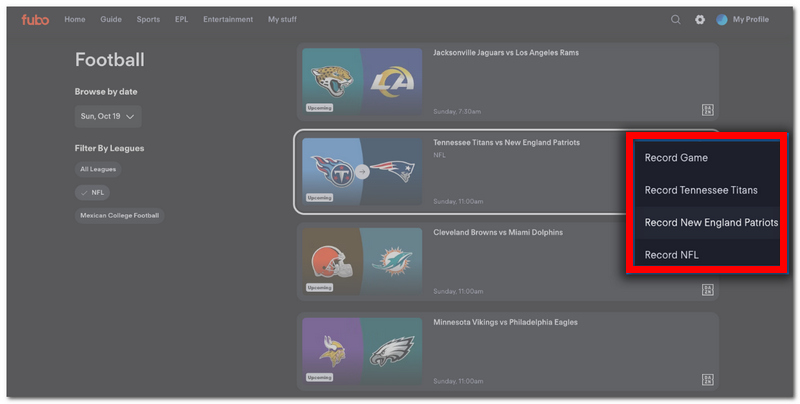
Task: Click the fubo logo
Action: tap(35, 19)
